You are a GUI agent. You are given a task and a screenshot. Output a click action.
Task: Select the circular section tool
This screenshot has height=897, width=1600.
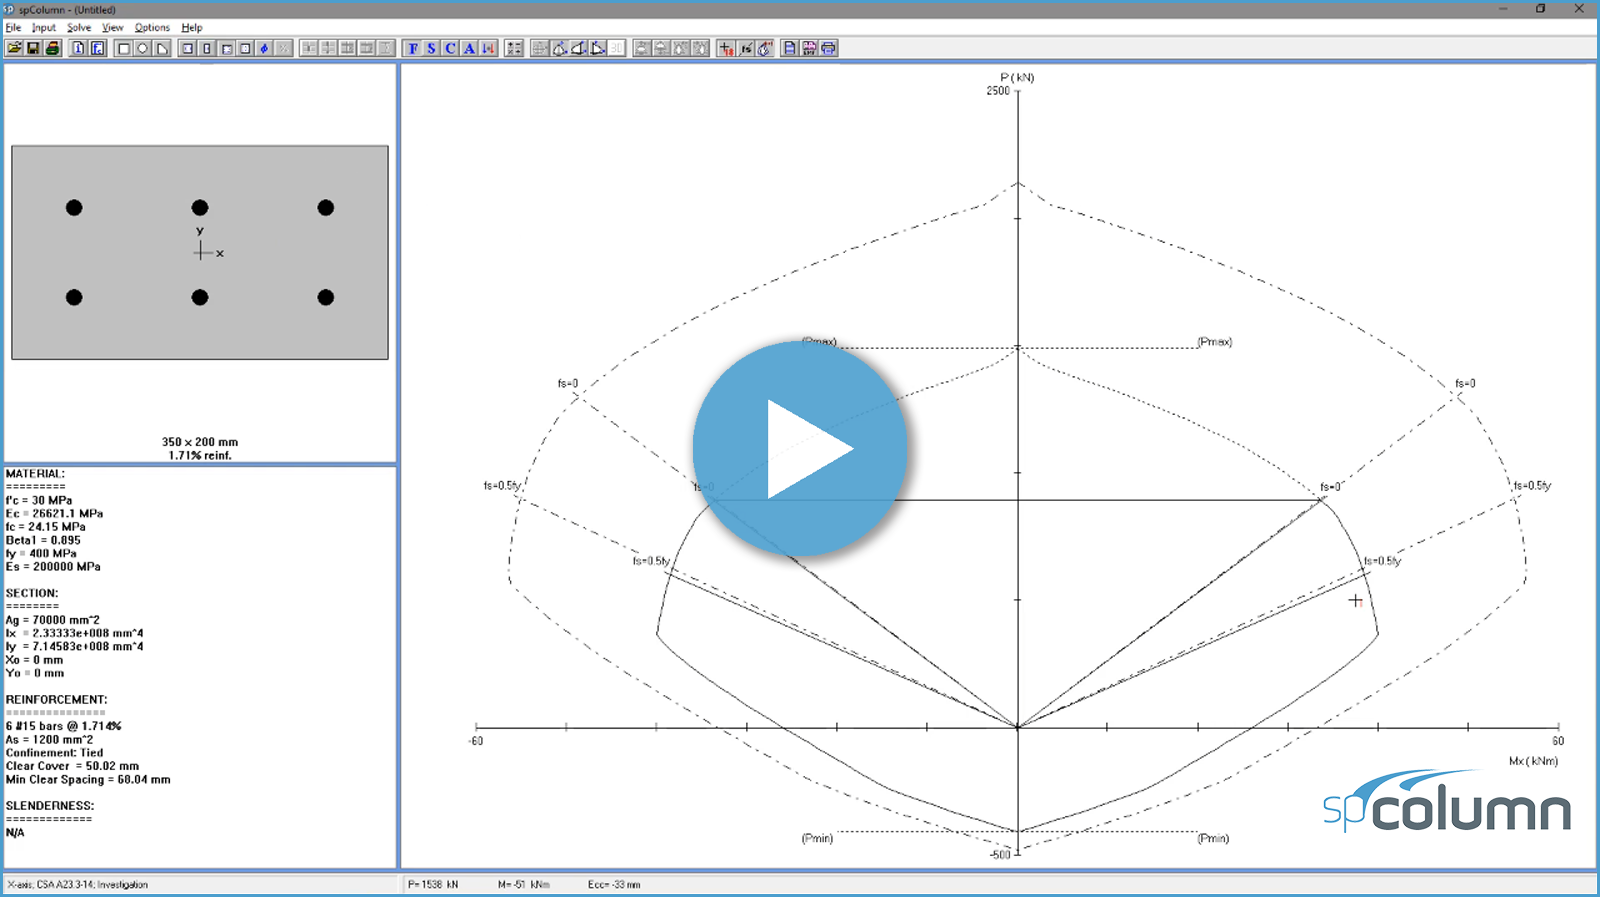(x=143, y=48)
